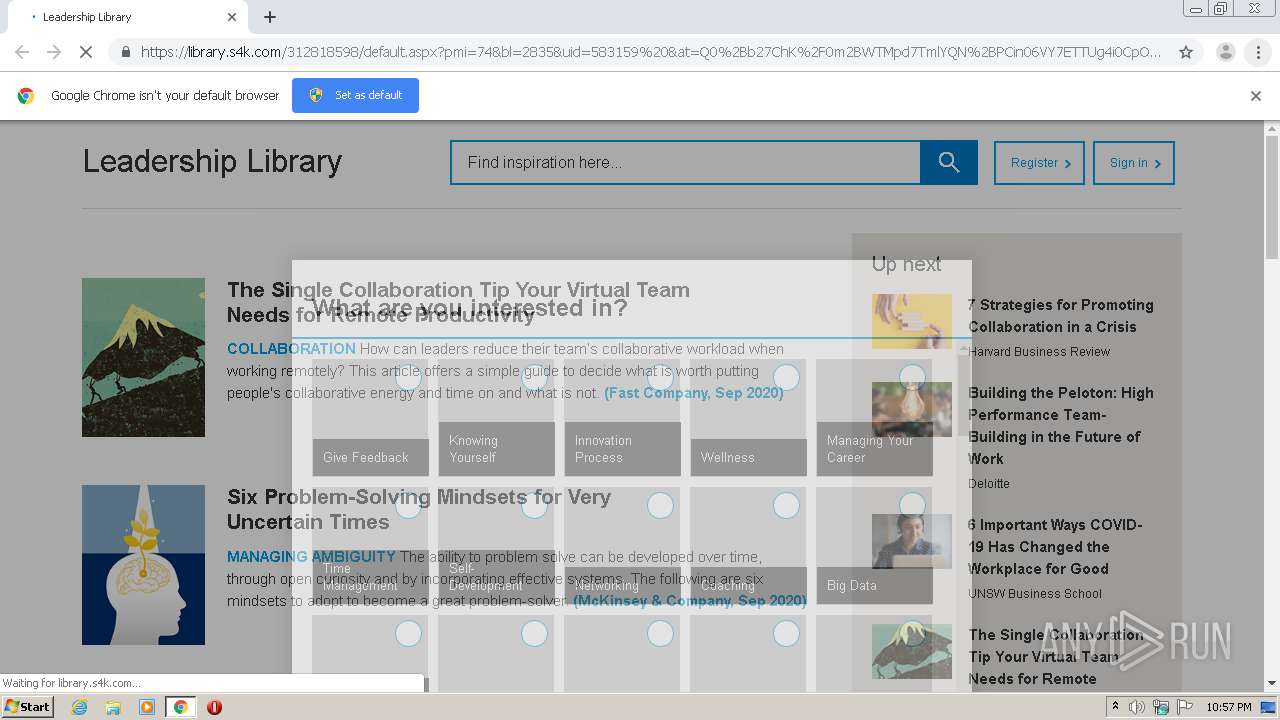Click Set as default button
This screenshot has width=1280, height=720.
coord(355,95)
